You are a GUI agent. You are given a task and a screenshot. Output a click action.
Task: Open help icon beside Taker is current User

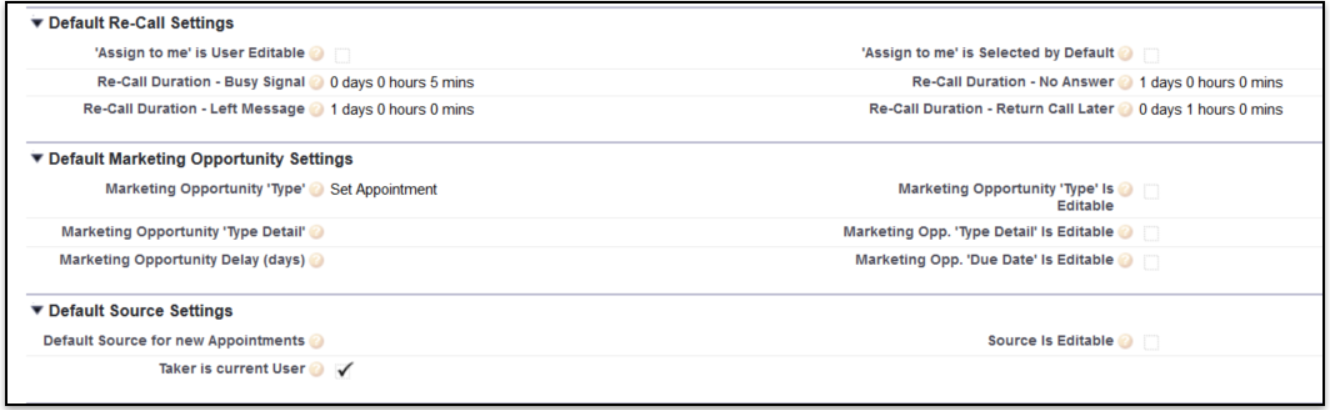[x=316, y=369]
